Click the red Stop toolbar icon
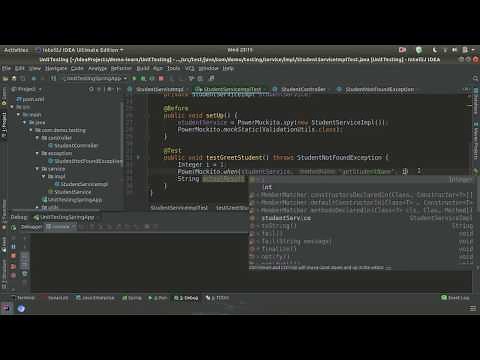 pos(161,78)
